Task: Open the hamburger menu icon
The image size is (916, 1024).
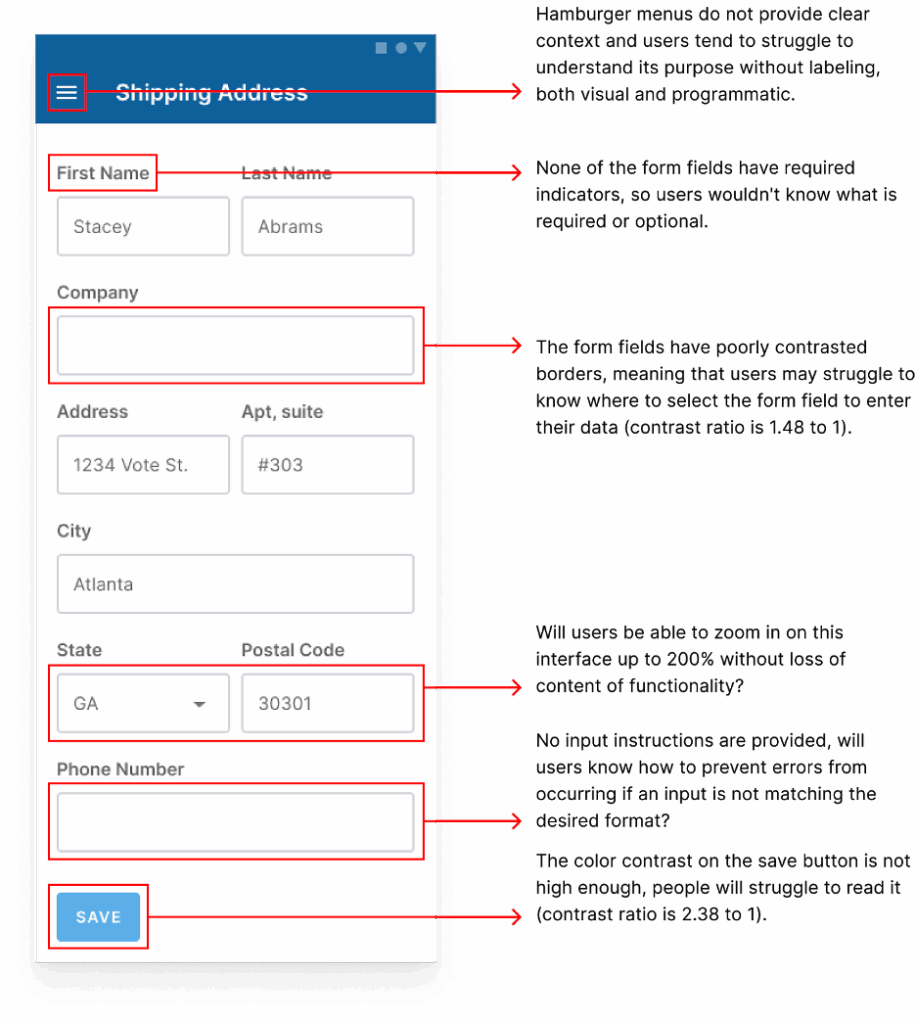Action: [x=67, y=92]
